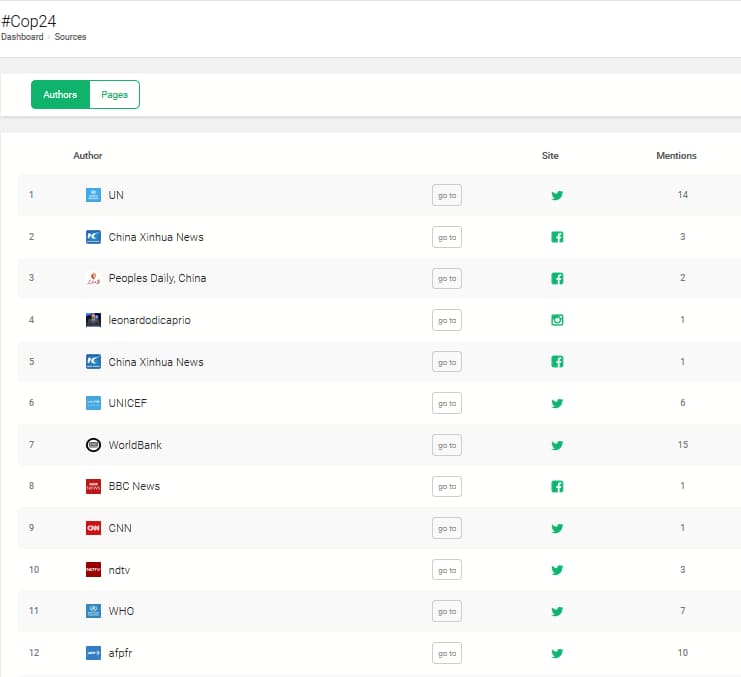Screen dimensions: 741x677
Task: Click the WHO avatar logo
Action: click(x=93, y=611)
